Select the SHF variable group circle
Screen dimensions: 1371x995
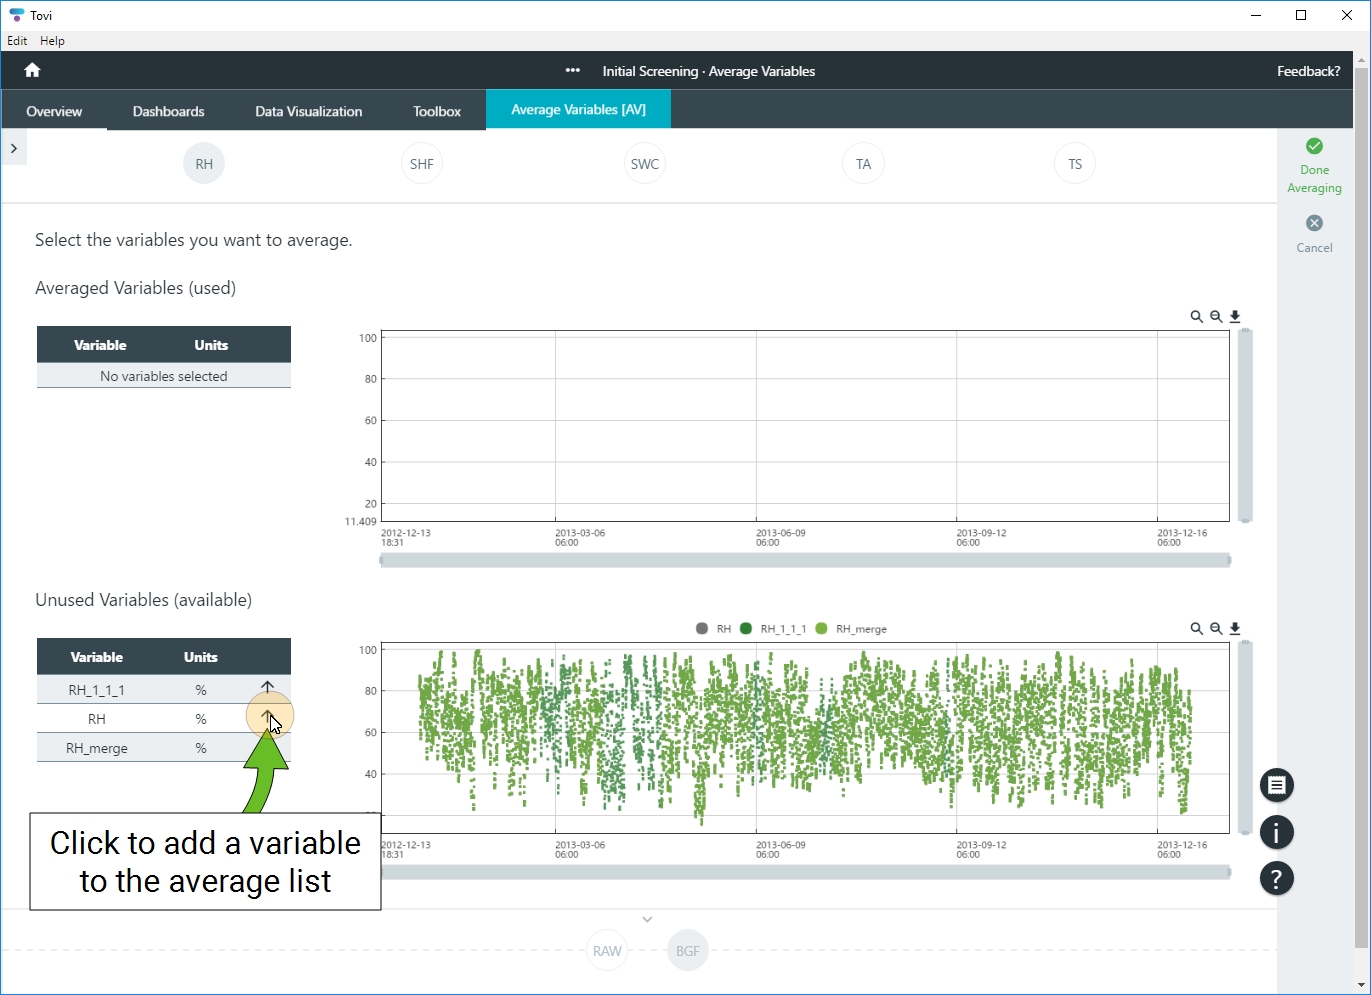422,164
